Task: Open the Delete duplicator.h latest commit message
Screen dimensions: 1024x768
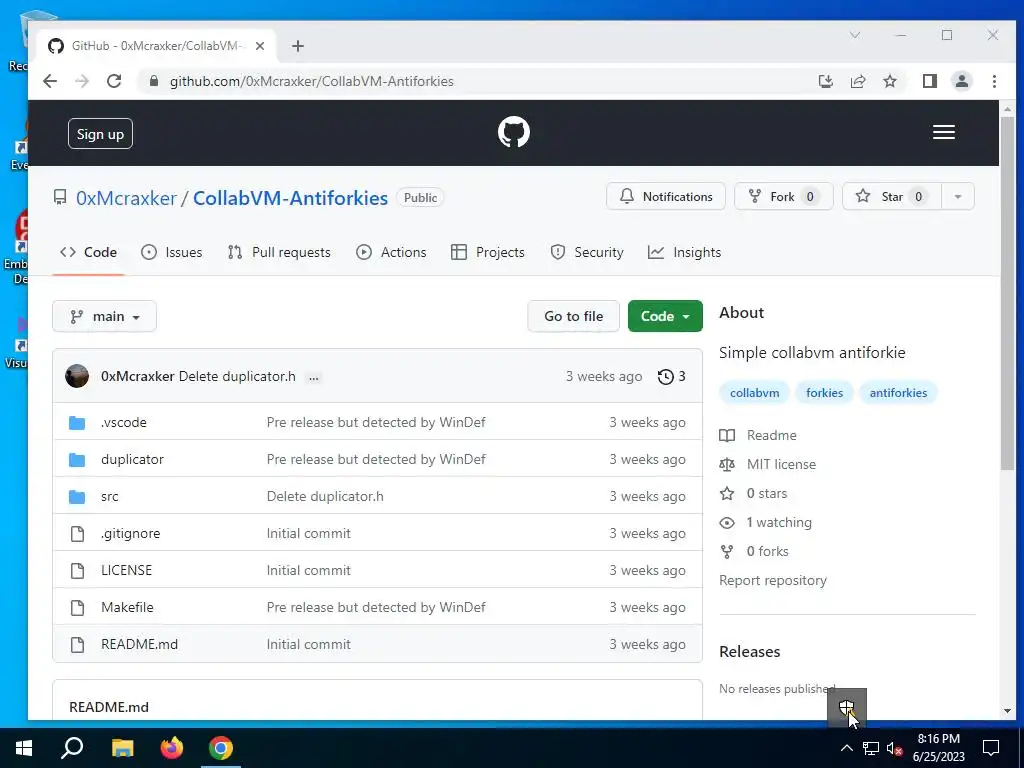Action: (x=237, y=377)
